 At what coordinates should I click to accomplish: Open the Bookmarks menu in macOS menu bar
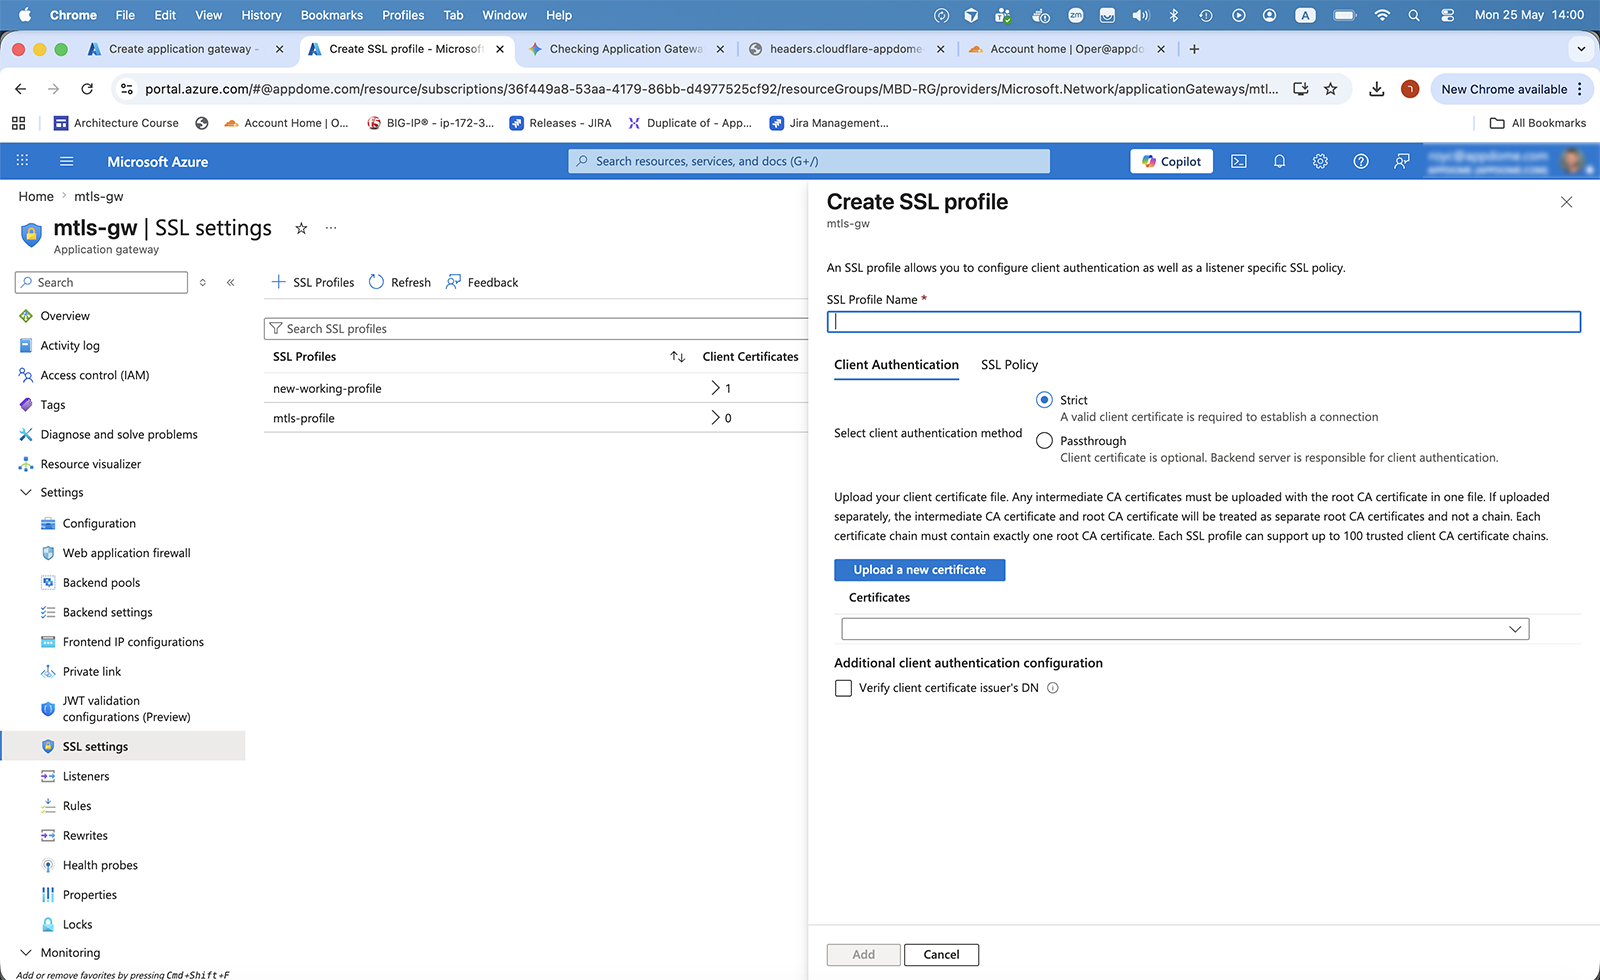[x=331, y=15]
